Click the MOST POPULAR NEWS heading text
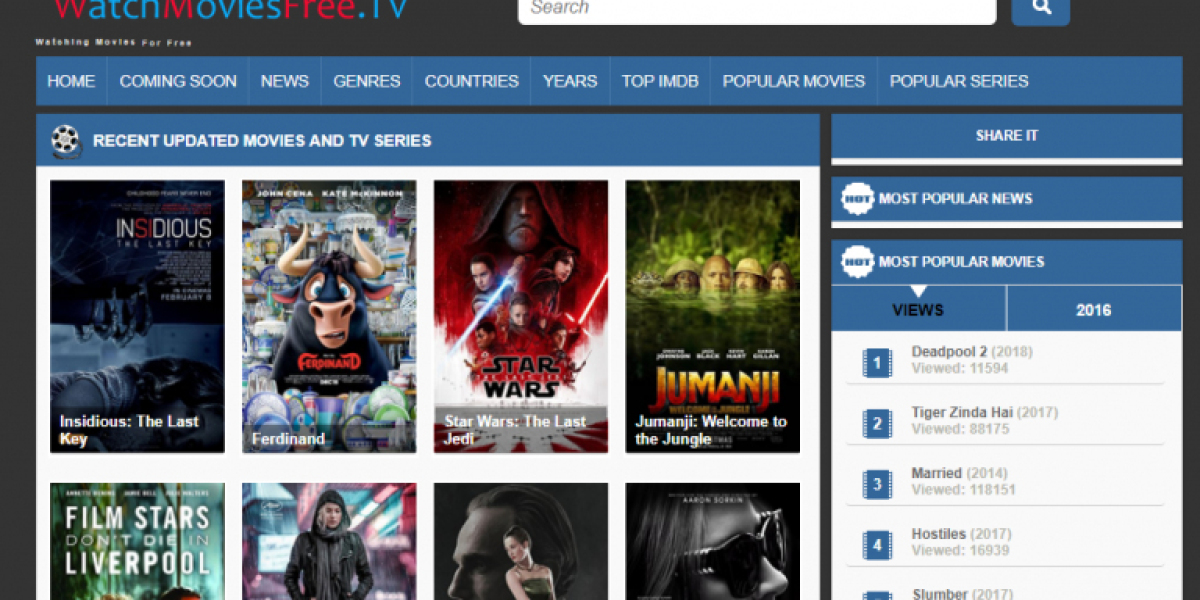The width and height of the screenshot is (1200, 600). tap(956, 199)
